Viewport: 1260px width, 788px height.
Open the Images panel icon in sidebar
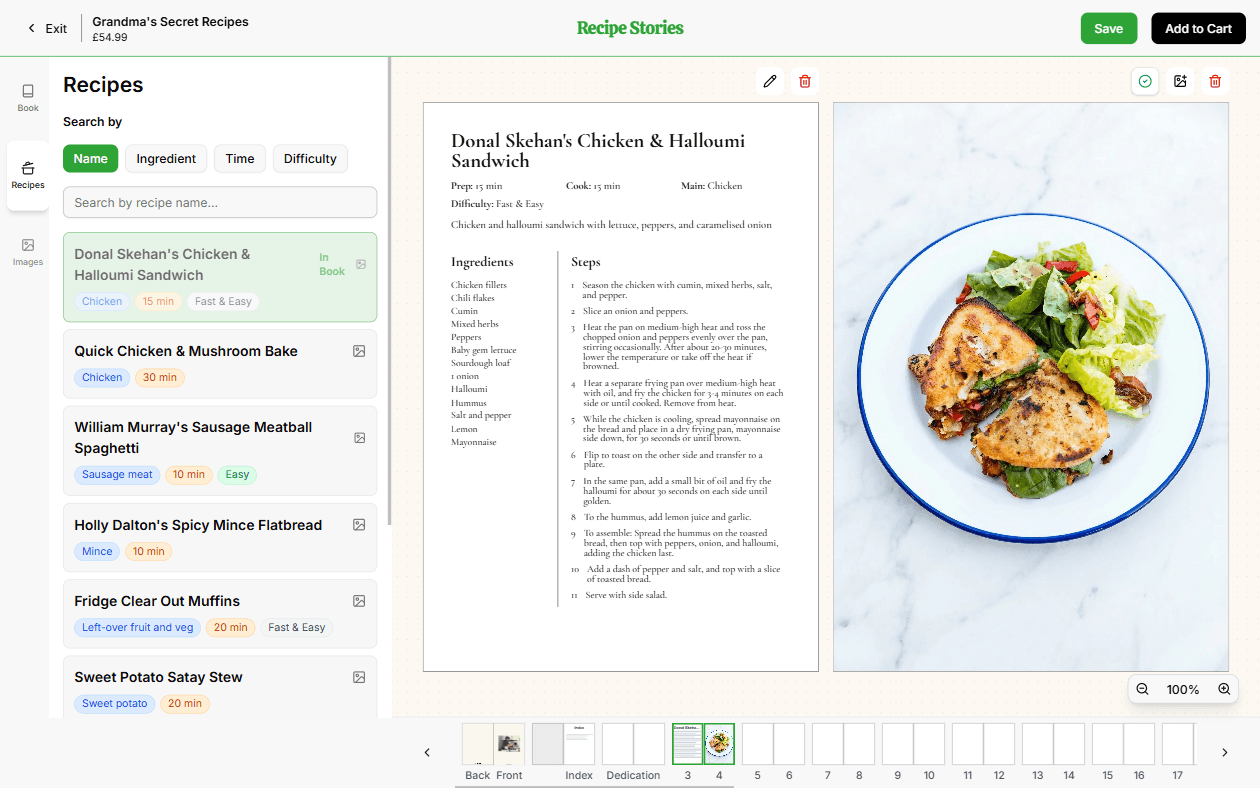(27, 250)
